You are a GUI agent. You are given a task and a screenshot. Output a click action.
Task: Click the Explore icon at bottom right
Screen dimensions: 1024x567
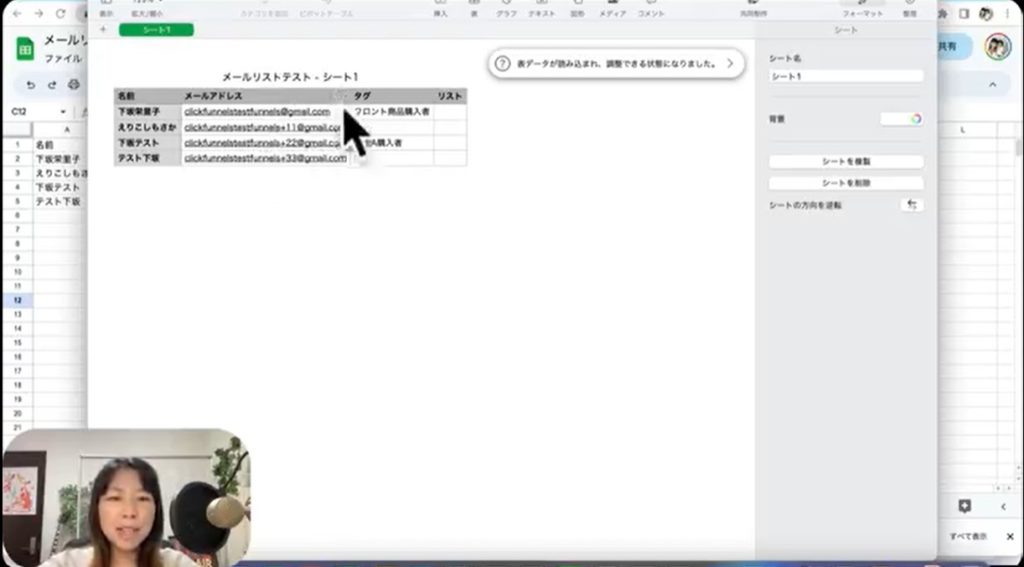(x=964, y=507)
